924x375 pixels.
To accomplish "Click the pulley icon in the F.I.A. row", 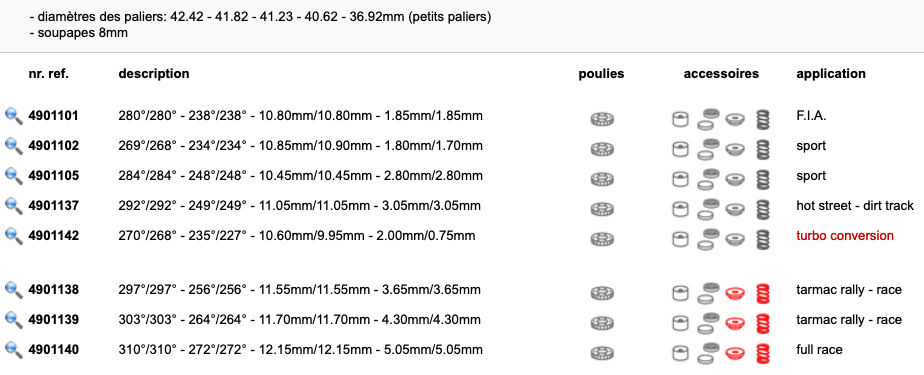I will click(602, 119).
